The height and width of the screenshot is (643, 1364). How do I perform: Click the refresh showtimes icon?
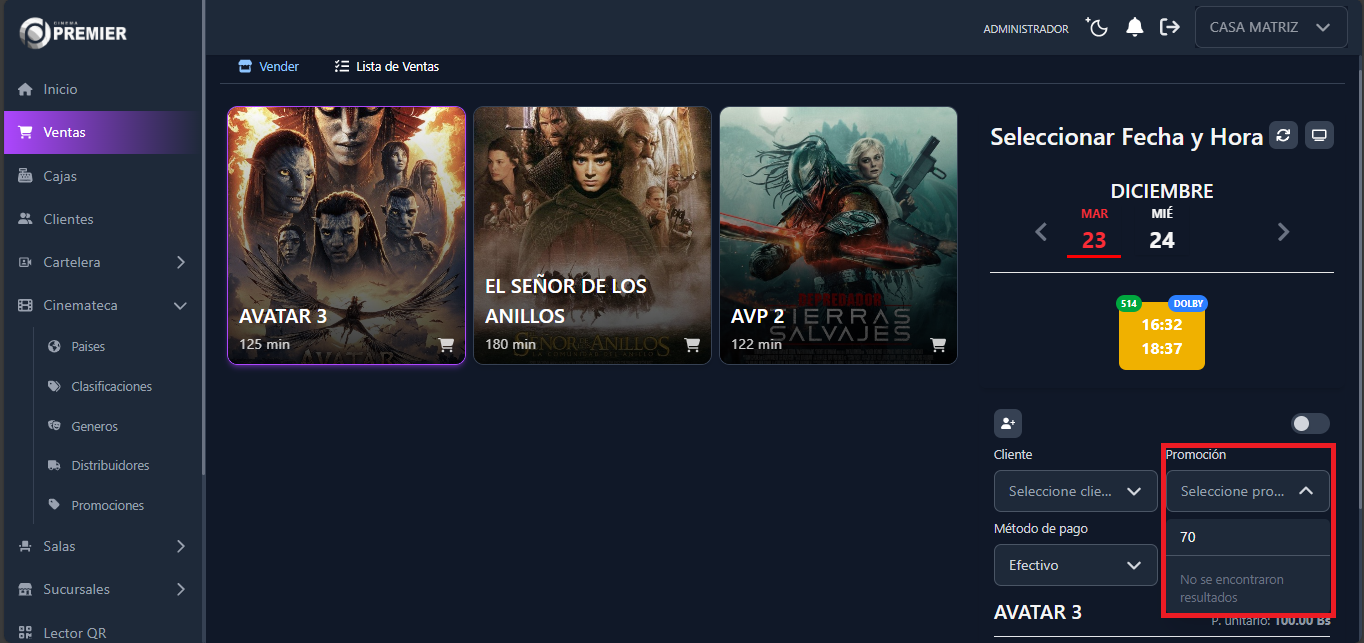pyautogui.click(x=1283, y=136)
